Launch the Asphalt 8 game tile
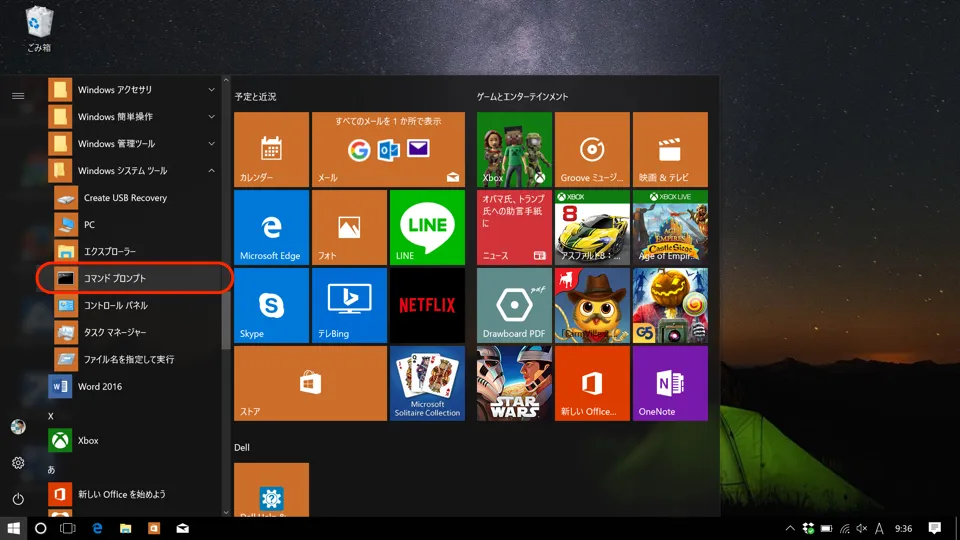Image resolution: width=960 pixels, height=540 pixels. (592, 227)
